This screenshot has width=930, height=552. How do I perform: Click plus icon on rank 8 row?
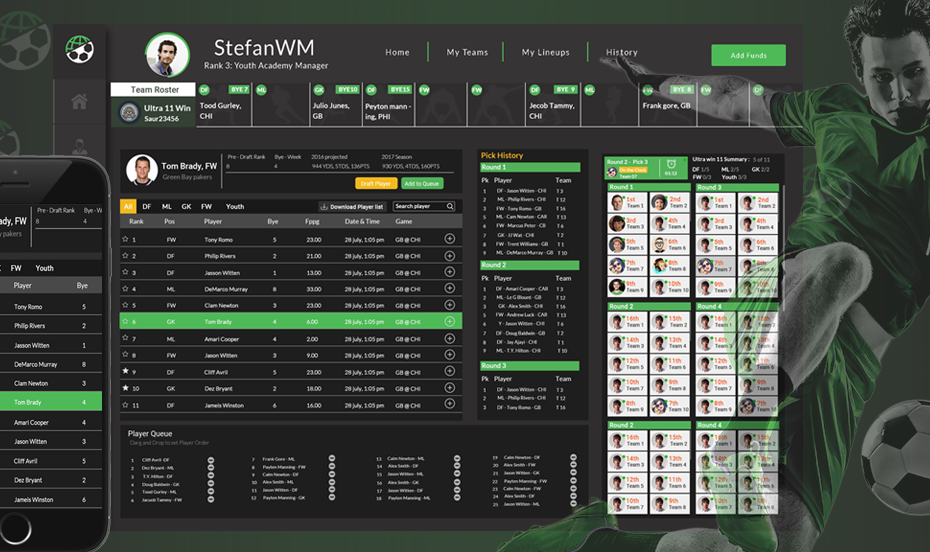(x=450, y=355)
